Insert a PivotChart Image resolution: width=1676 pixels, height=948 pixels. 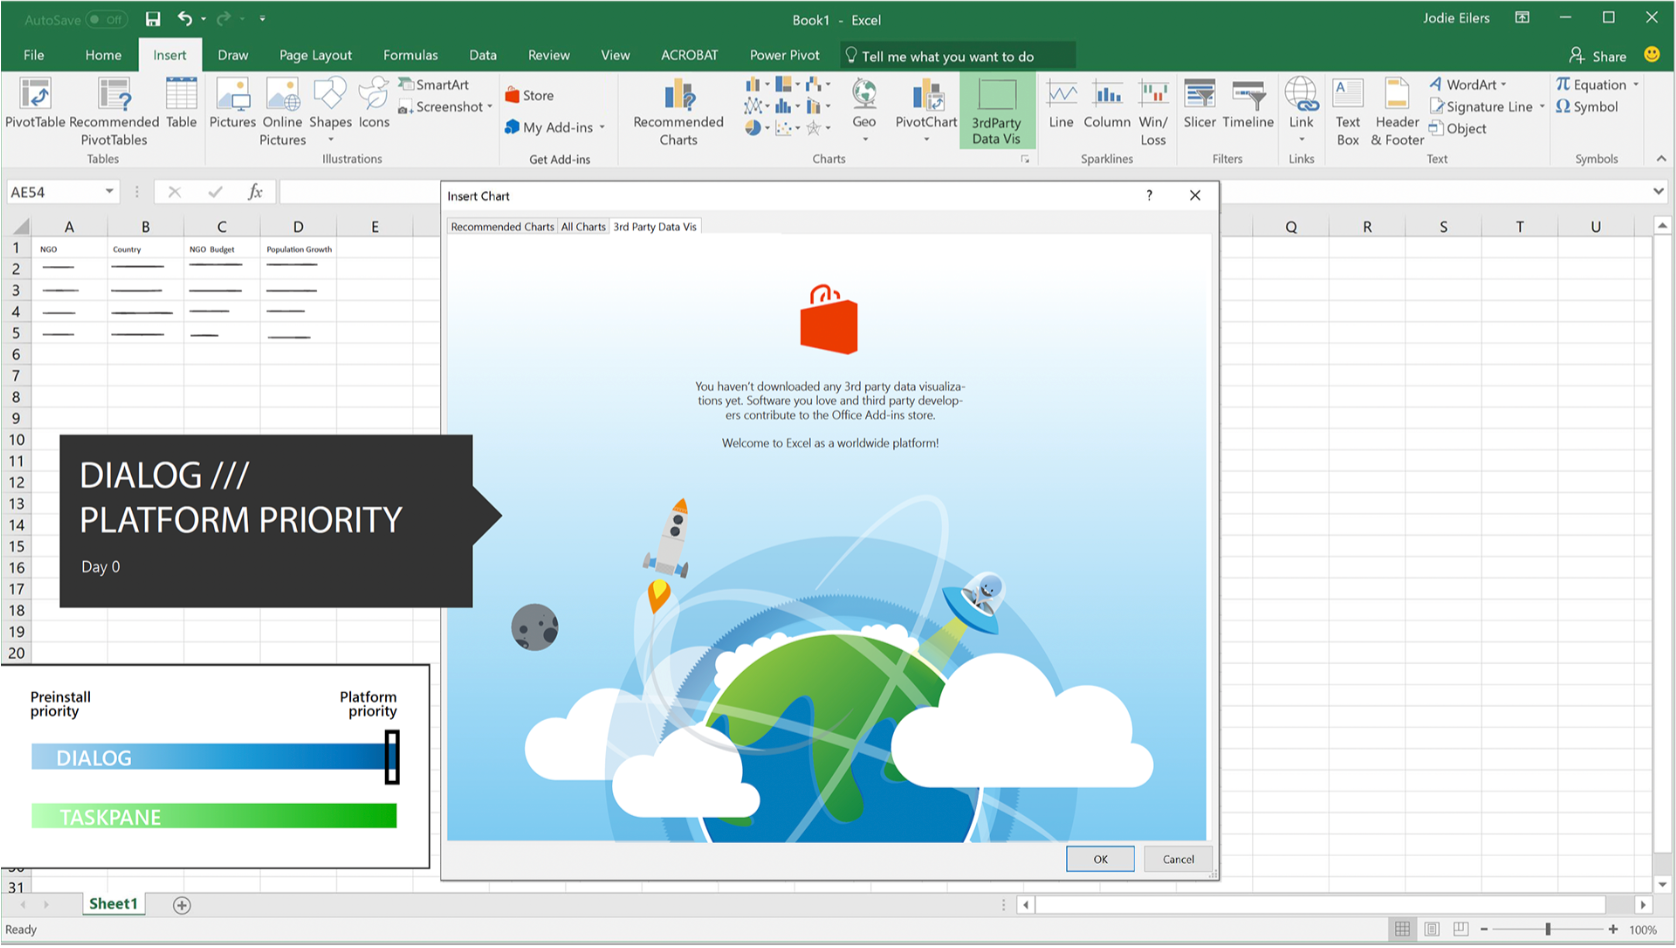tap(926, 110)
